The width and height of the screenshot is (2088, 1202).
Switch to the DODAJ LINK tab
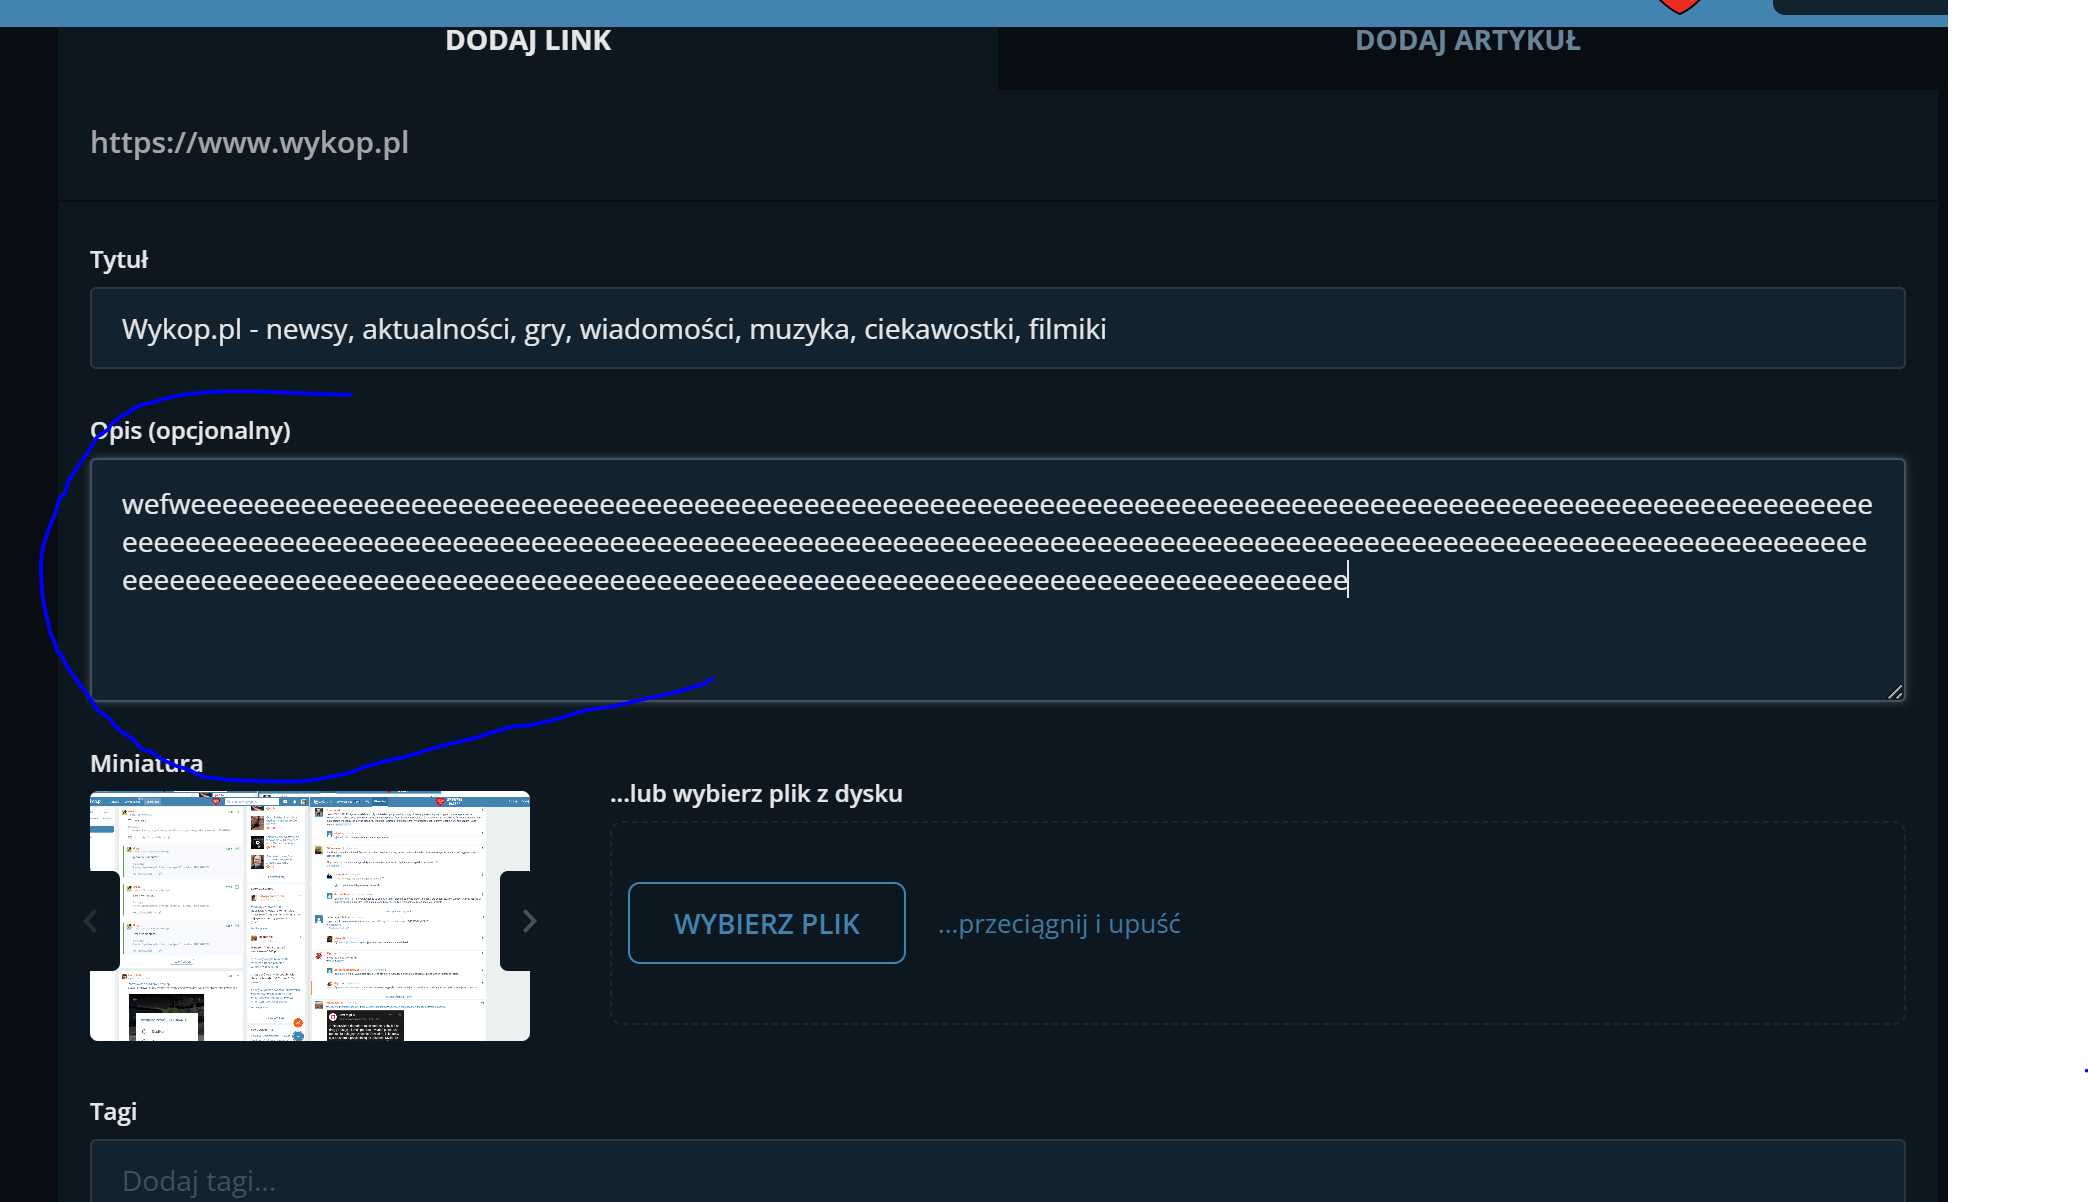[x=528, y=41]
